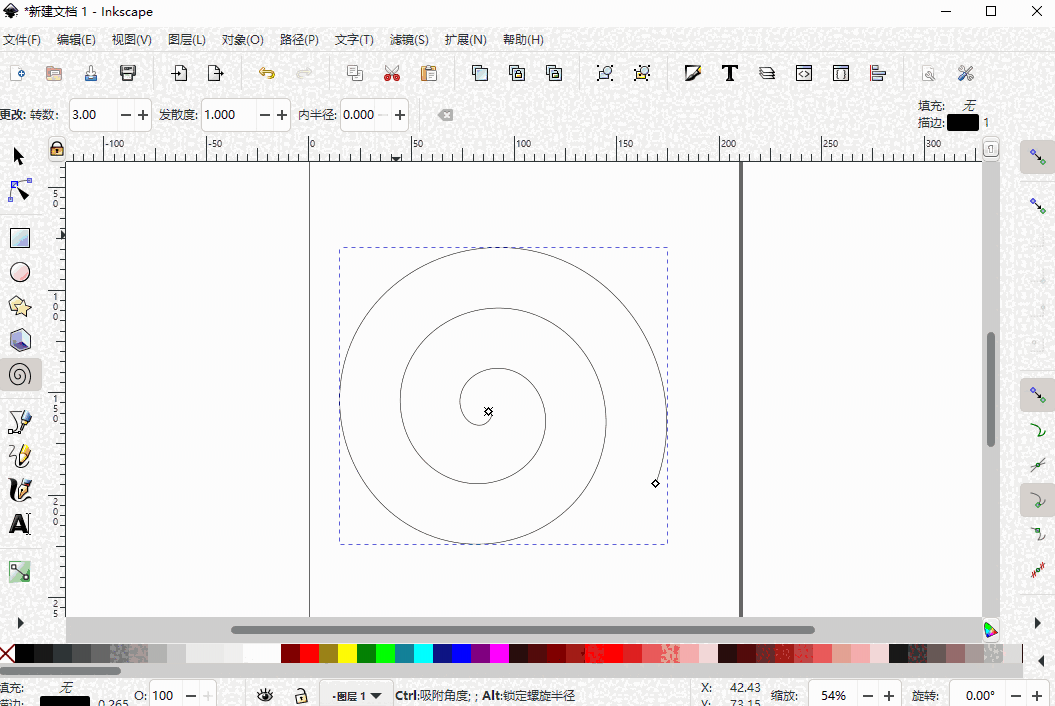
Task: Open the 图层 1 layer dropdown
Action: pos(355,694)
